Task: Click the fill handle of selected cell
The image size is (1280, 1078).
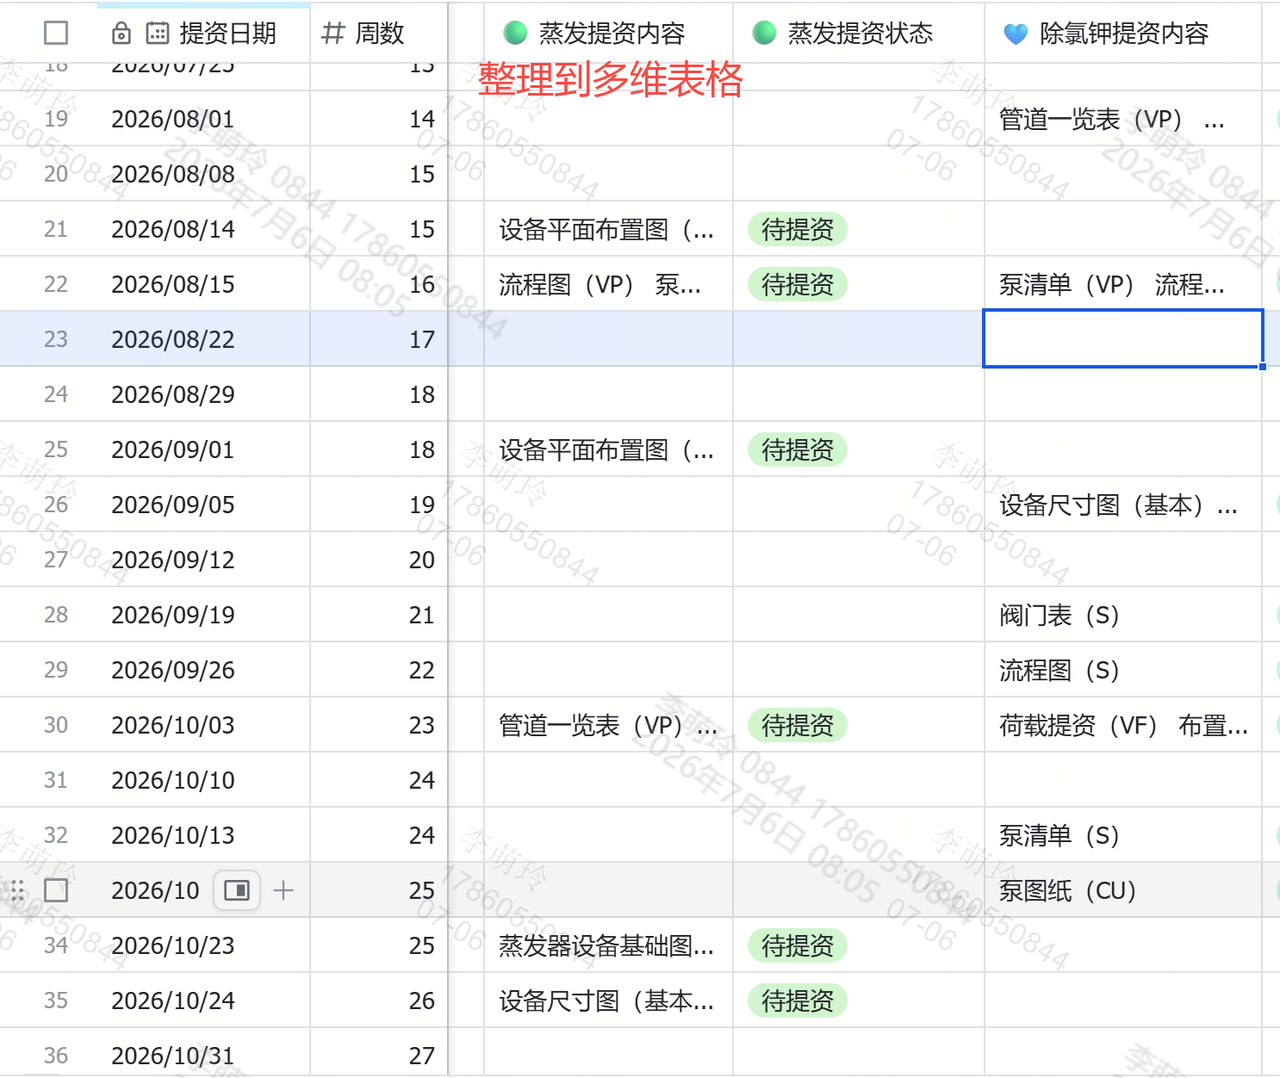Action: [1262, 366]
